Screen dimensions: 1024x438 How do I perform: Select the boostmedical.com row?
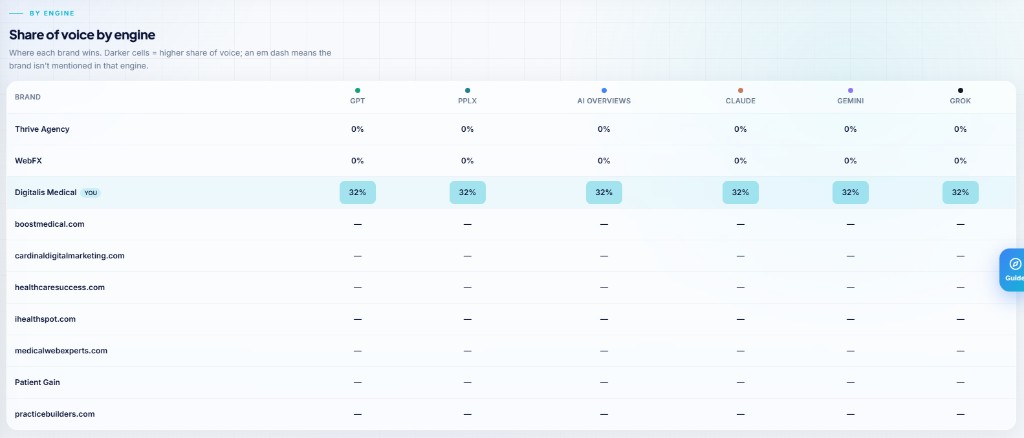click(x=511, y=225)
